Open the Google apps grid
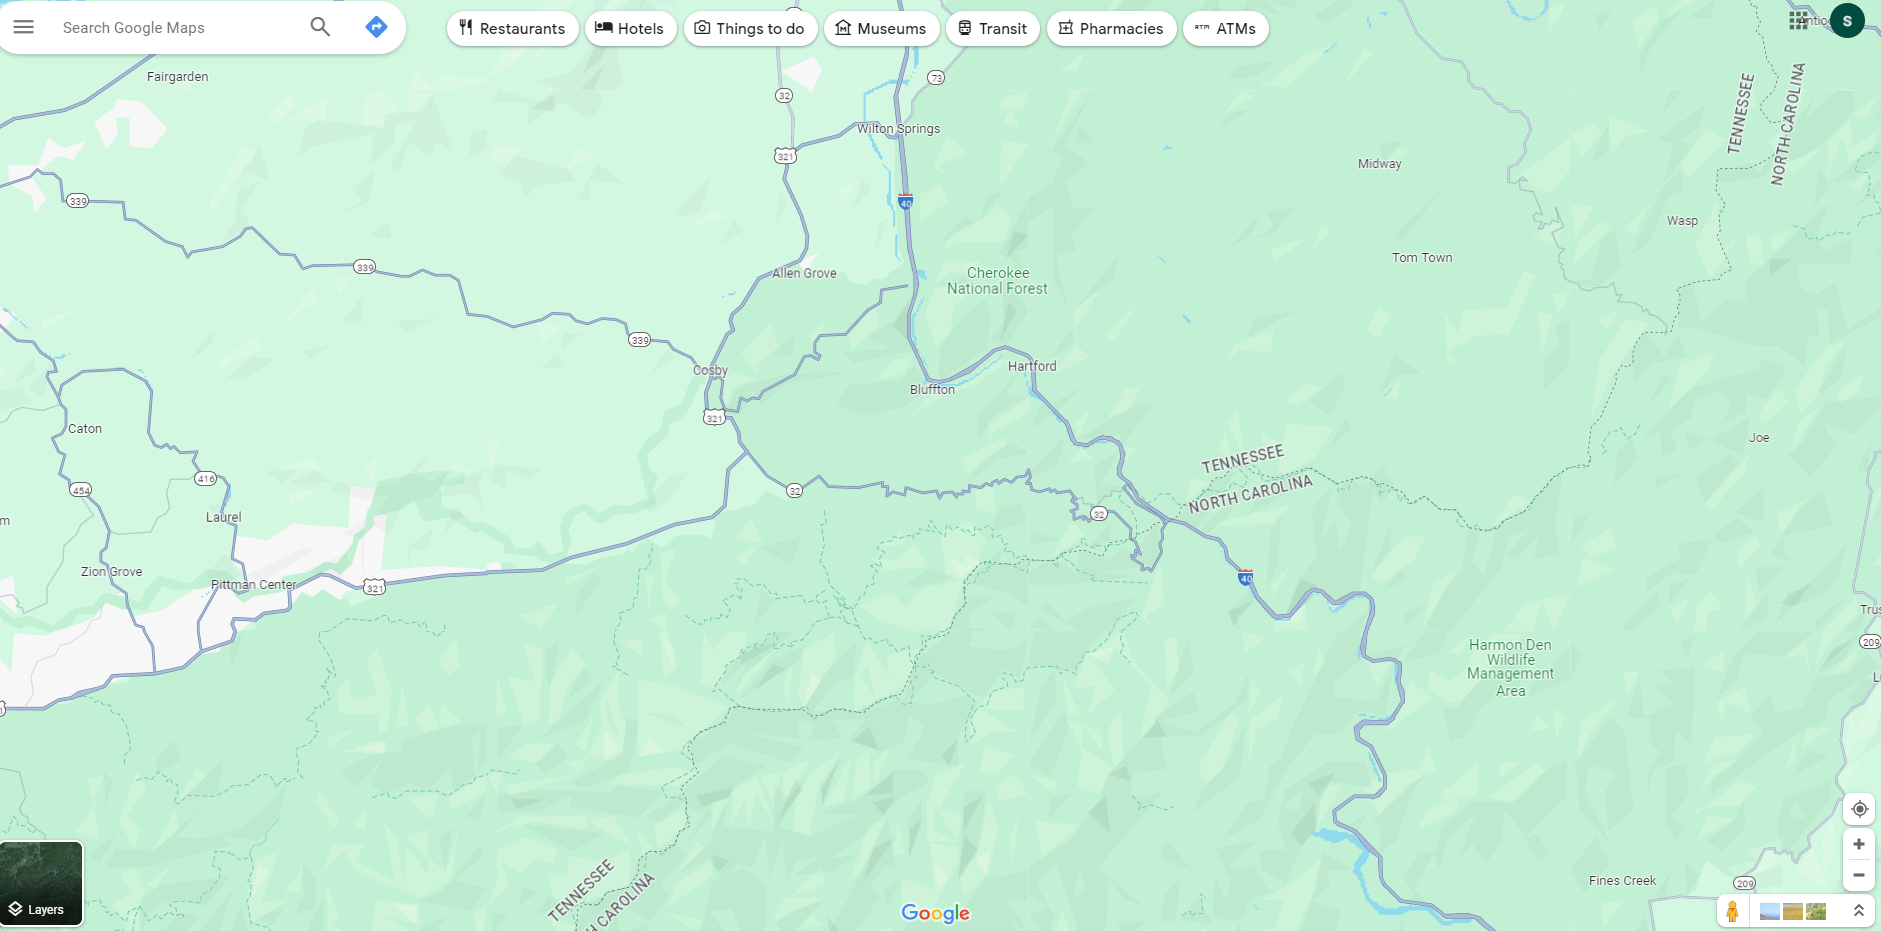This screenshot has width=1881, height=931. click(1798, 21)
